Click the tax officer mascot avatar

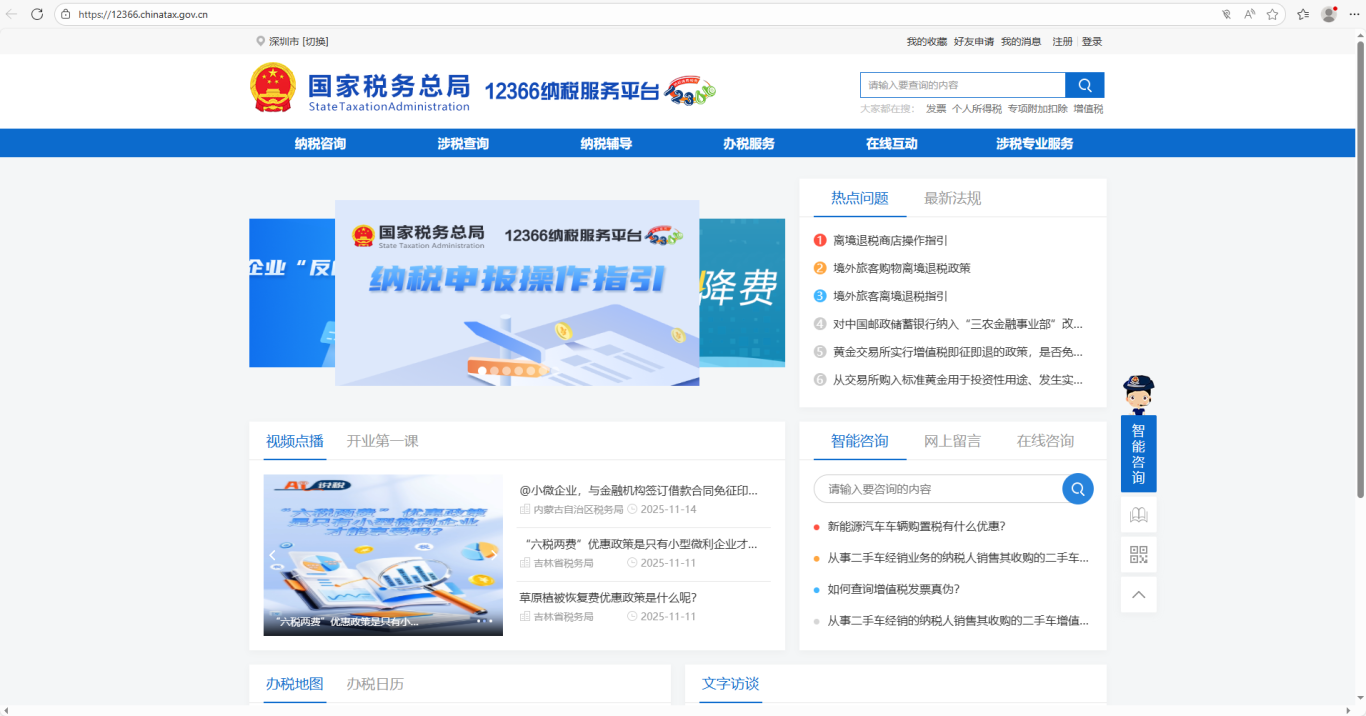(x=1138, y=394)
